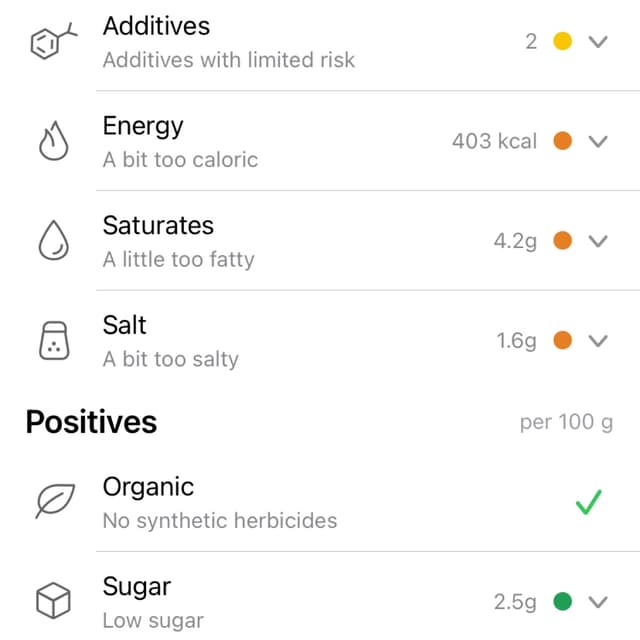Tap the 'per 100 g' label

coord(566,422)
